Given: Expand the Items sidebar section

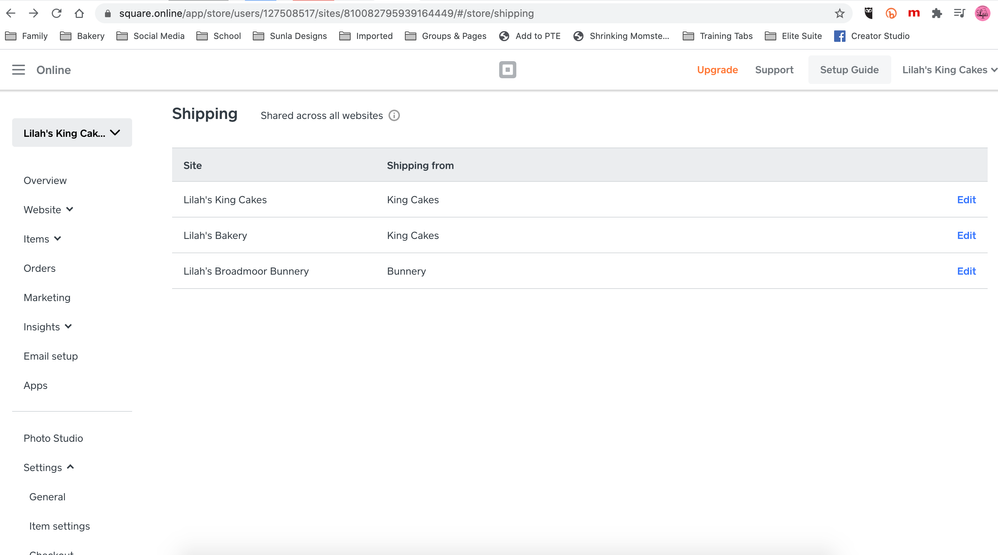Looking at the screenshot, I should tap(42, 239).
